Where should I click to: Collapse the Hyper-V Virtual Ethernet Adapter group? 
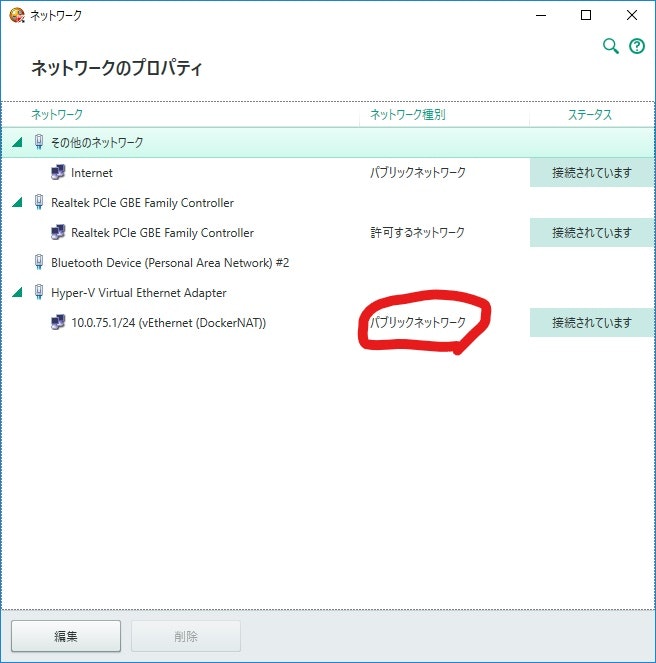pos(17,292)
